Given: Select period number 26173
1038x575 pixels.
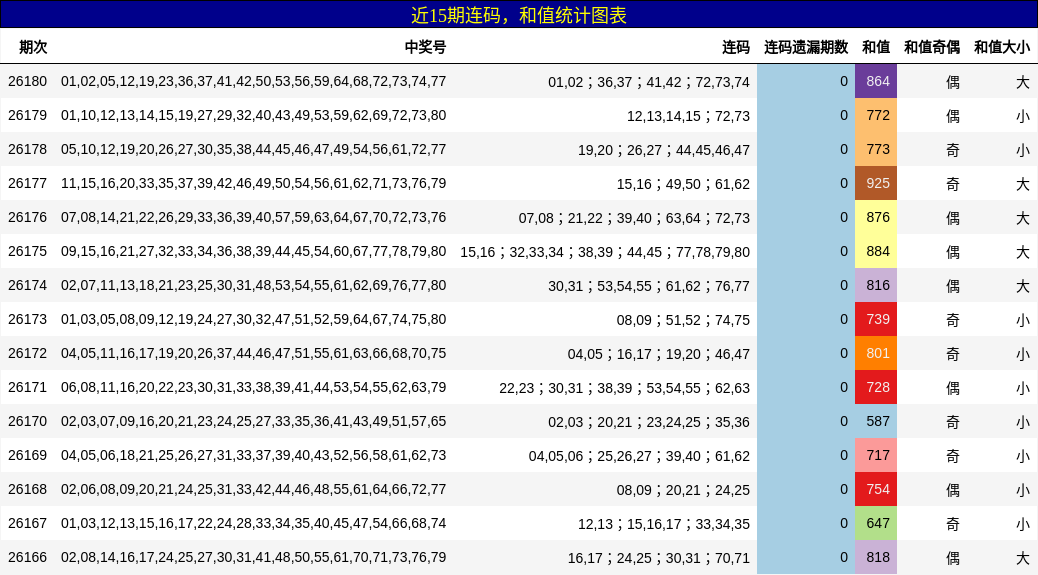Looking at the screenshot, I should (28, 319).
